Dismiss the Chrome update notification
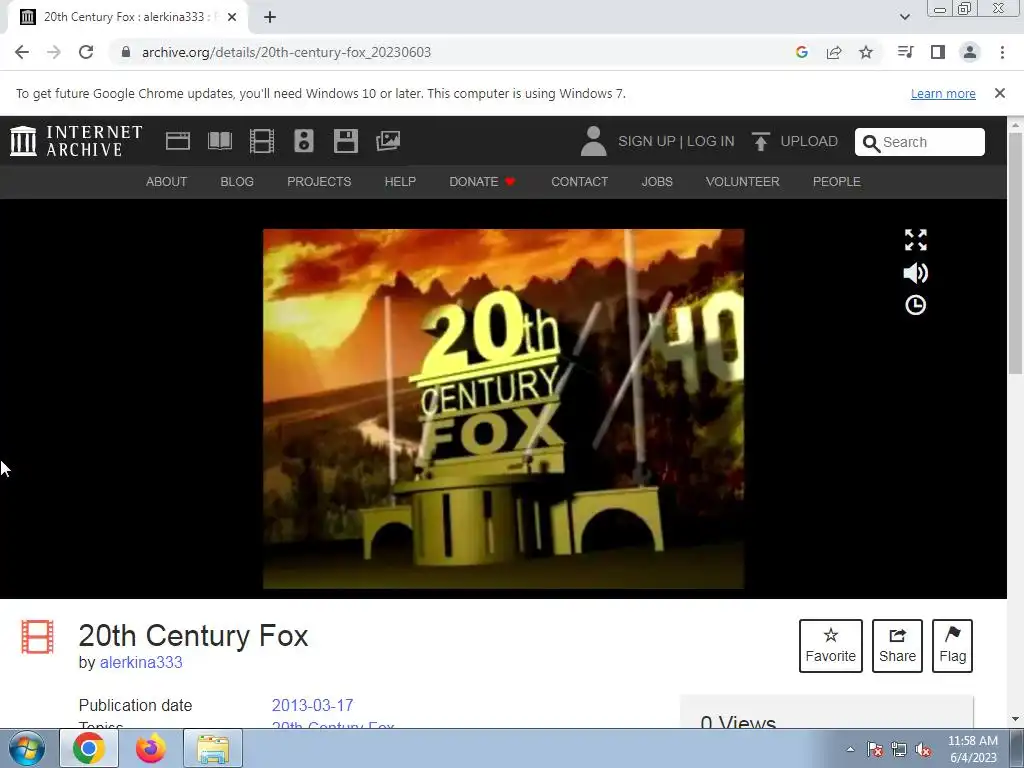This screenshot has width=1024, height=768. (1000, 93)
